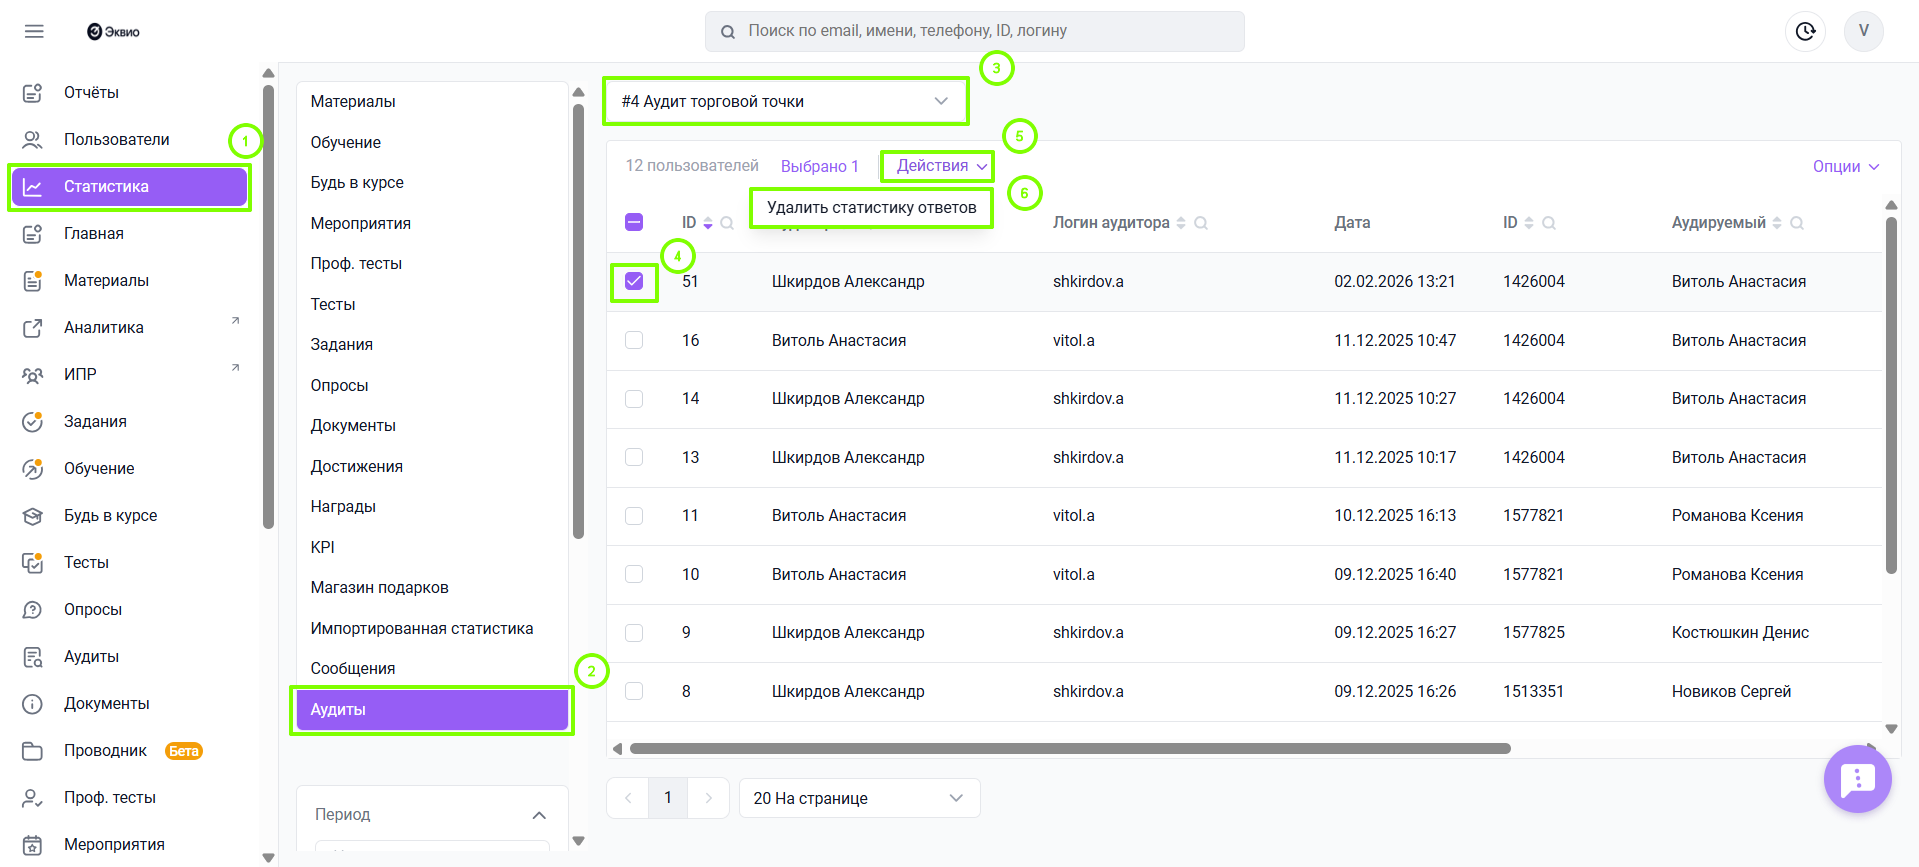Toggle the select-all header checkbox
The image size is (1919, 867).
point(634,222)
